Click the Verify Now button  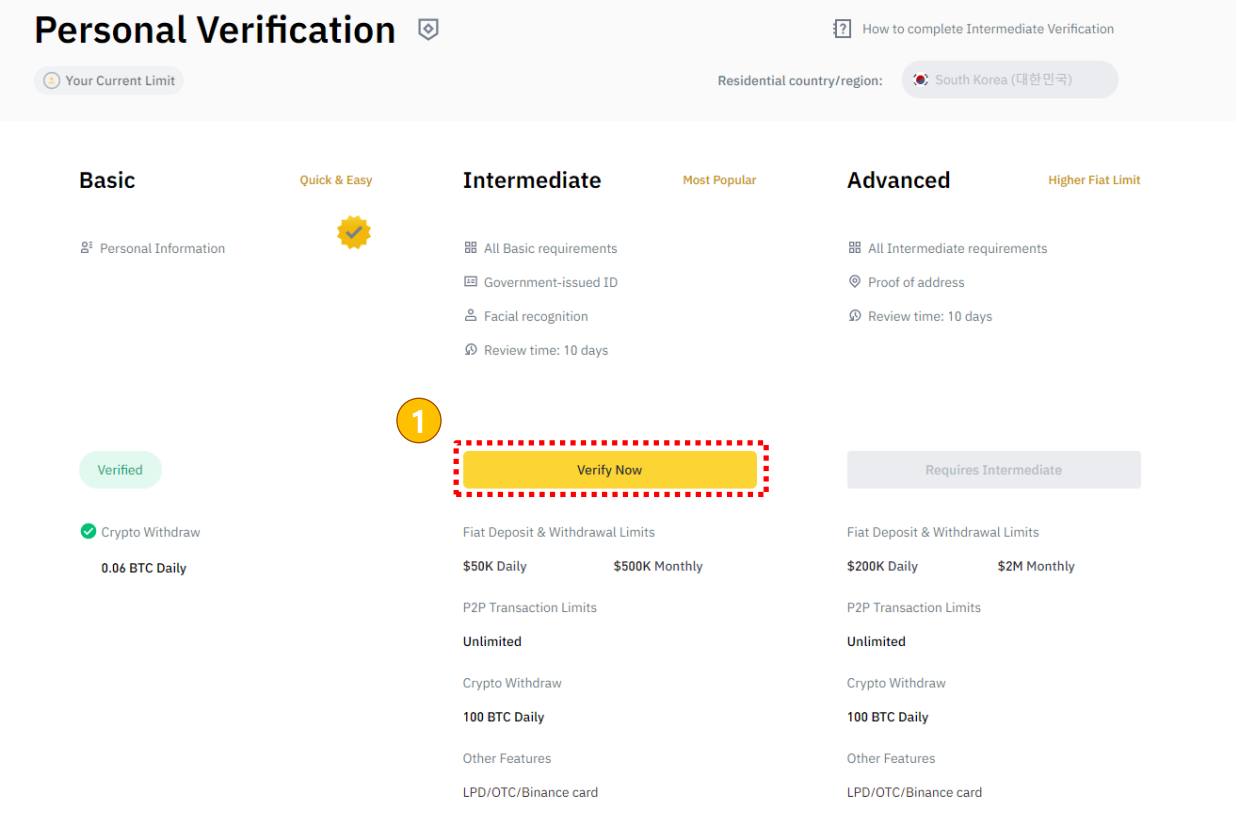click(x=609, y=470)
